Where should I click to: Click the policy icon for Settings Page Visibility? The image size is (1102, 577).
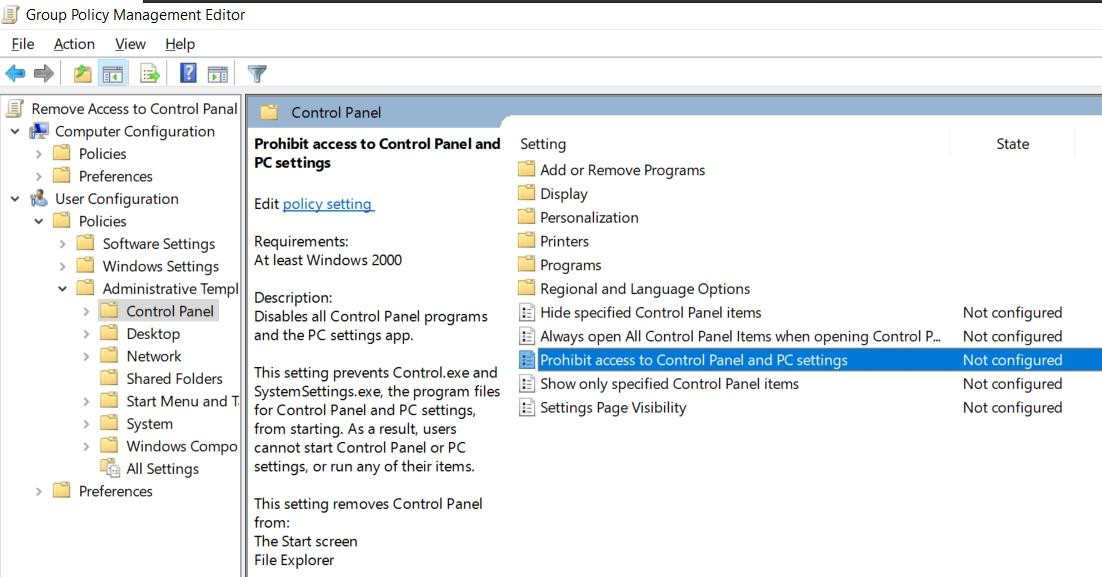pos(526,408)
